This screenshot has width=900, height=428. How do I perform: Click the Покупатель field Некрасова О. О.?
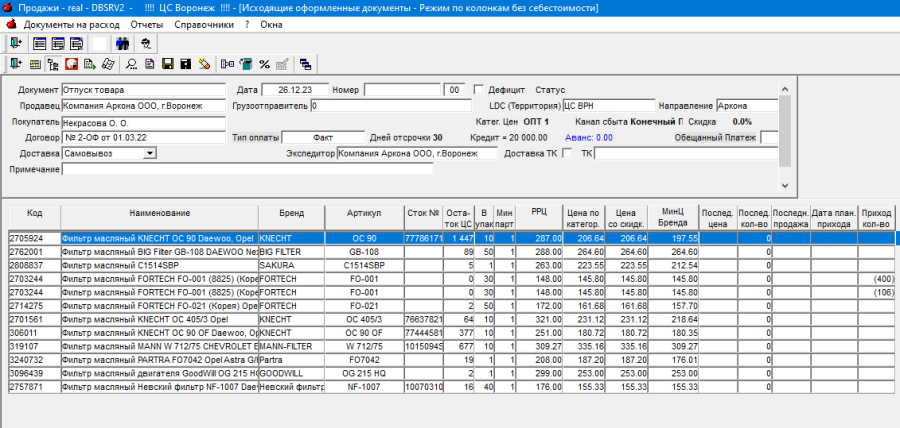coord(143,122)
